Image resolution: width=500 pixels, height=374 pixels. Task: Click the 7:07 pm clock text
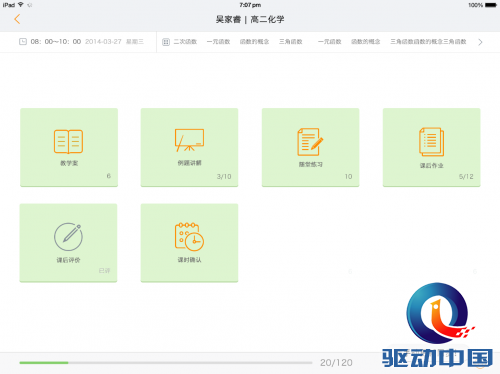pos(250,5)
